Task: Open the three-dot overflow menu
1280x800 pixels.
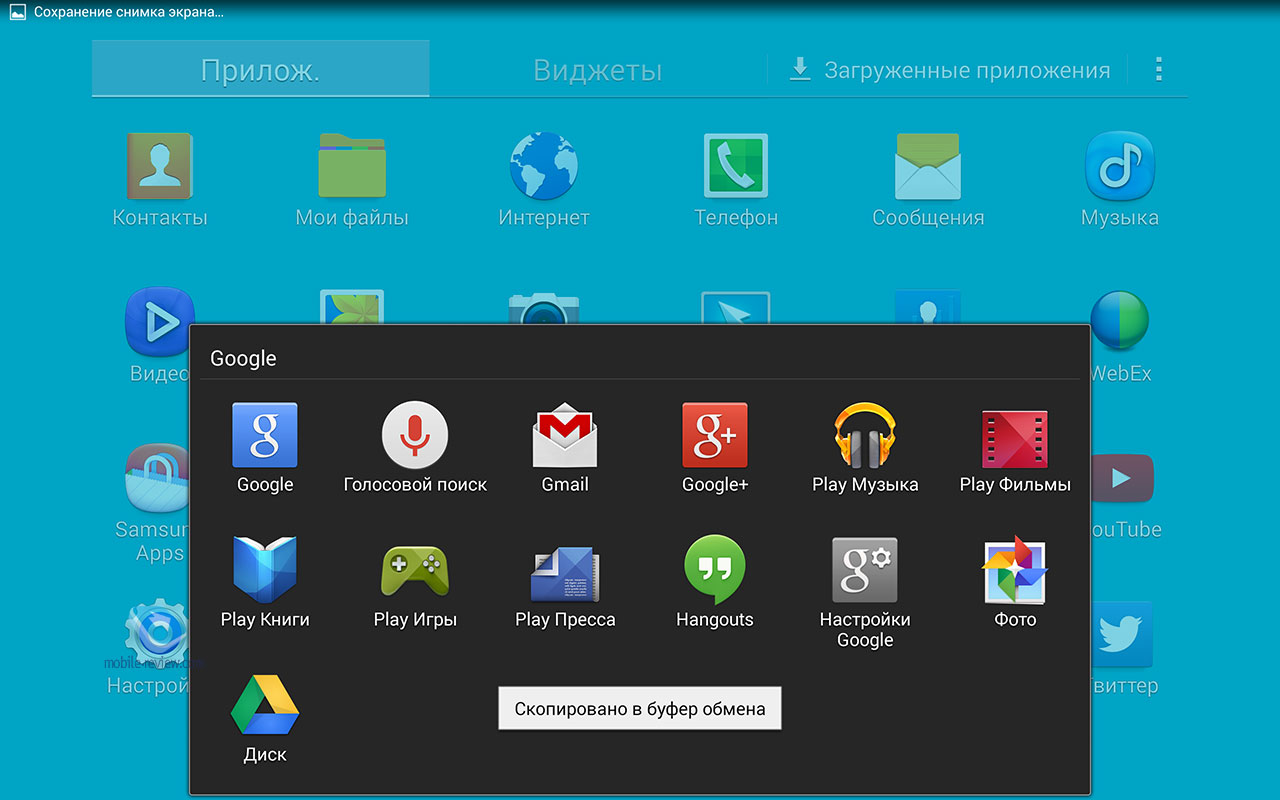Action: (1159, 69)
